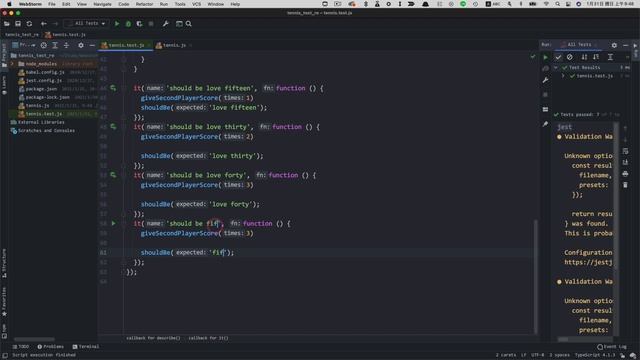Click pin tab icon in Run panel sidebar

point(545,124)
